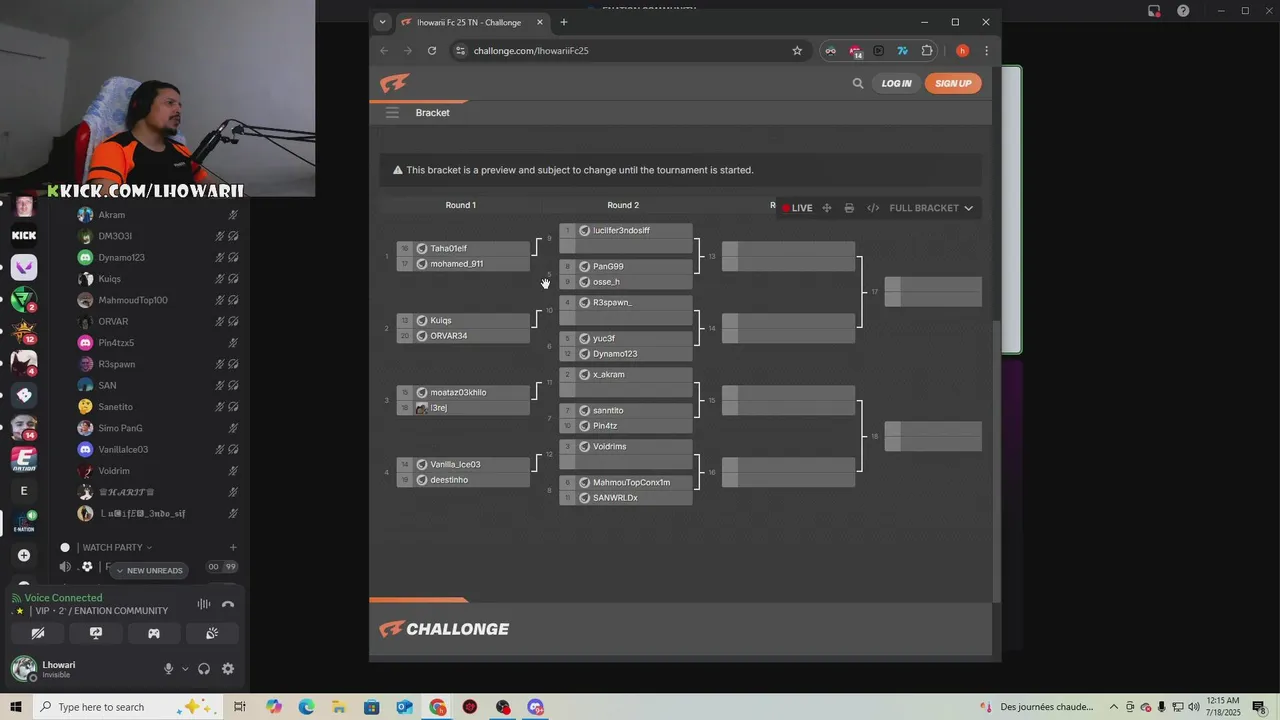
Task: Open the Chrome three-dot menu
Action: pos(986,51)
